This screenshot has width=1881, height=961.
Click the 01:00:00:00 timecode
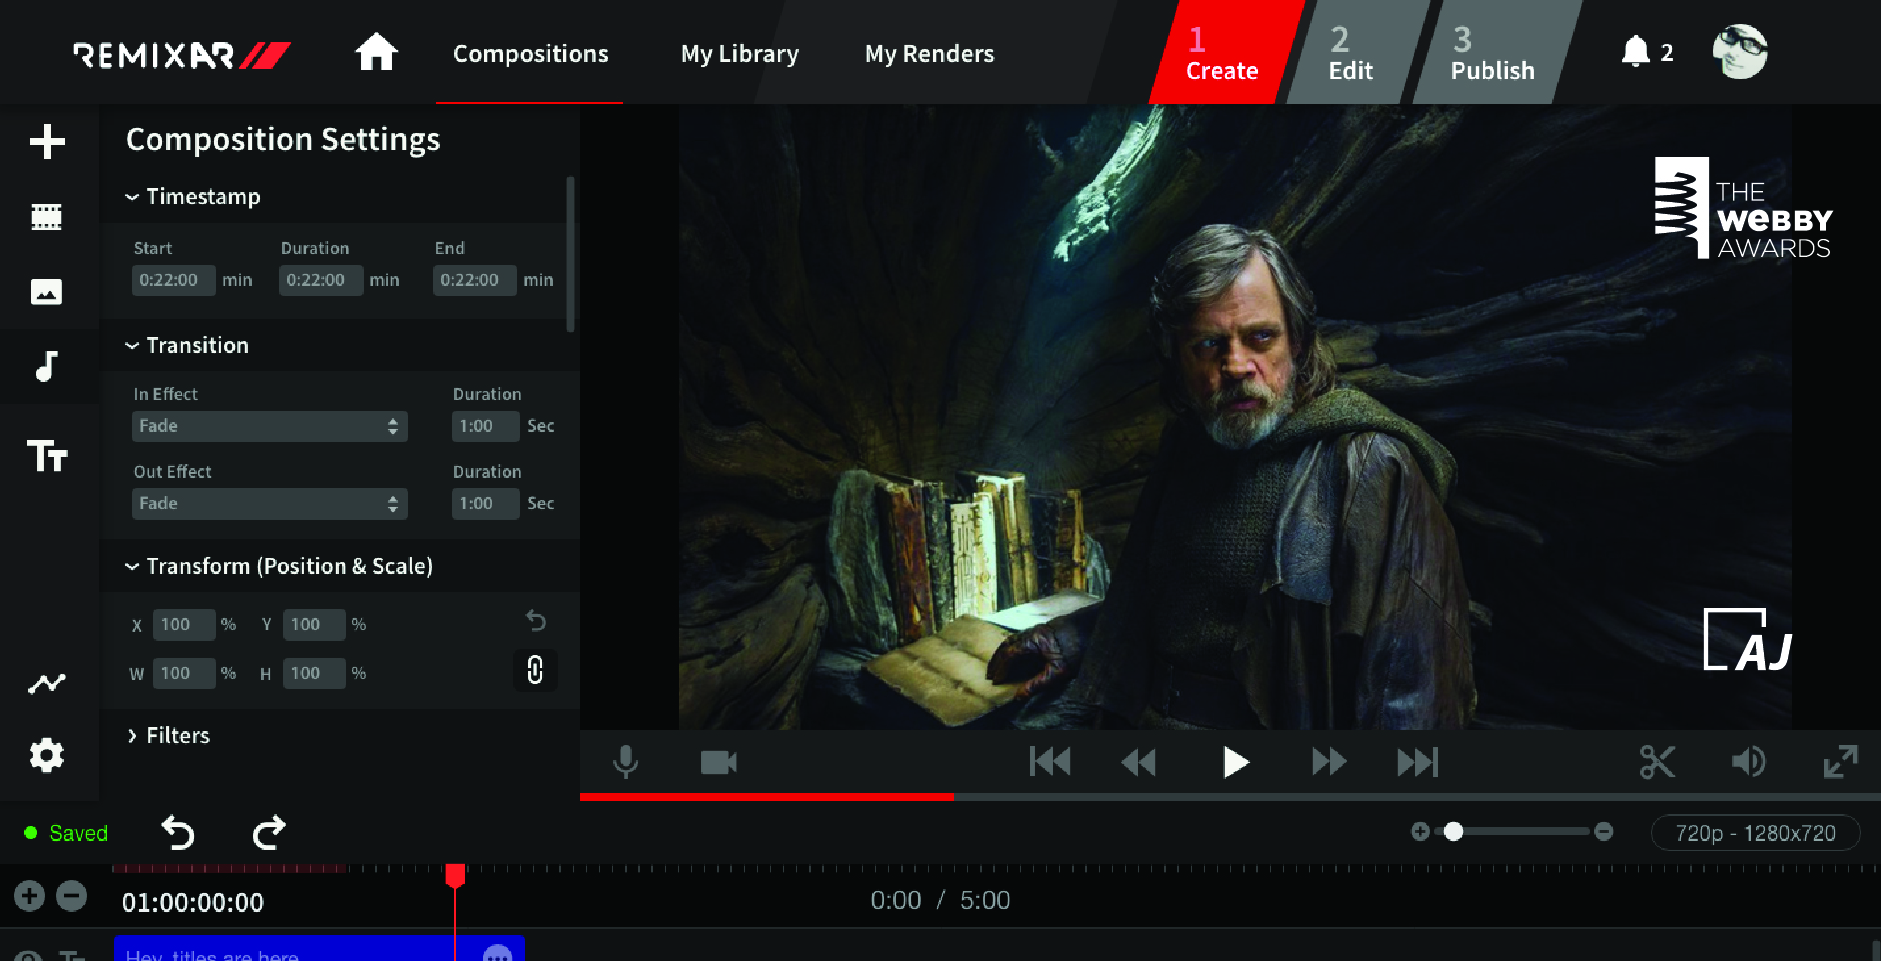[193, 903]
